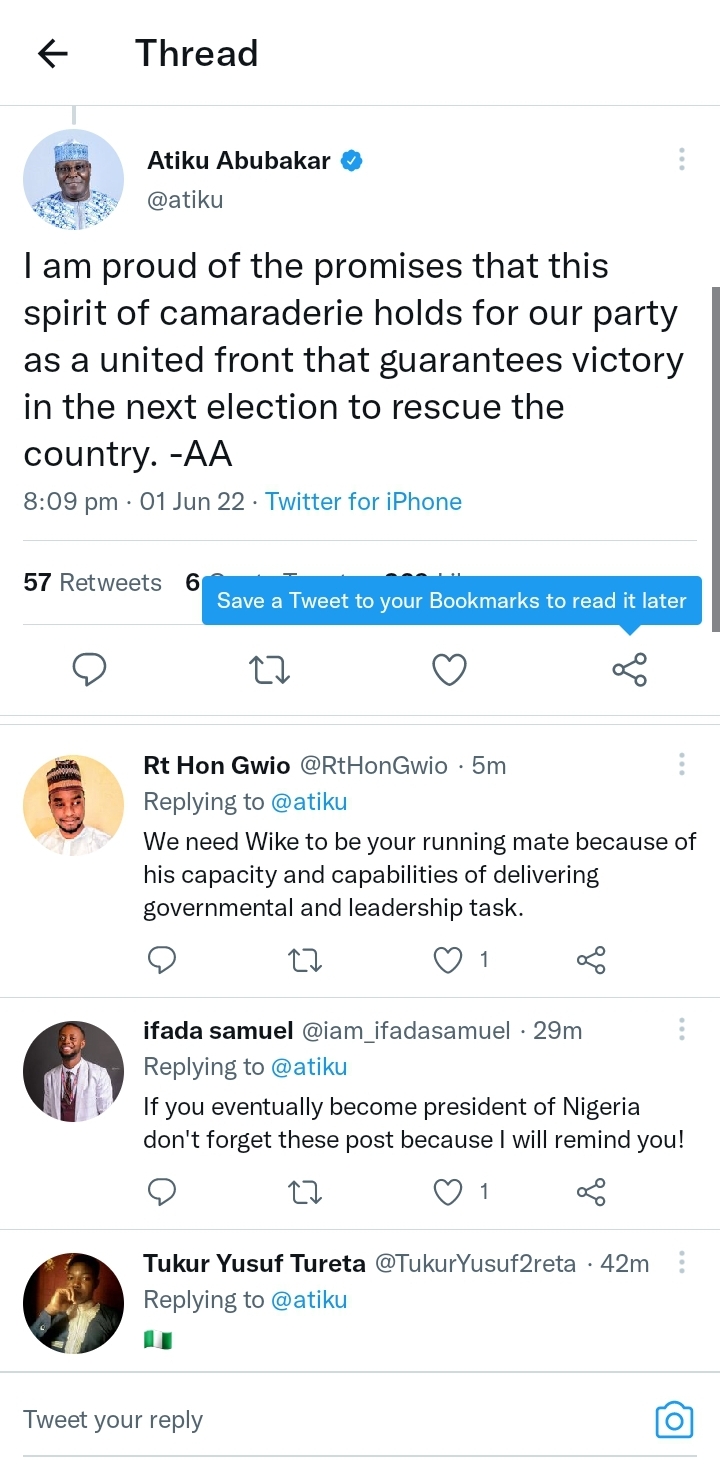Open more options on Rt Hon Gwio's reply
Image resolution: width=720 pixels, height=1466 pixels.
[x=681, y=765]
